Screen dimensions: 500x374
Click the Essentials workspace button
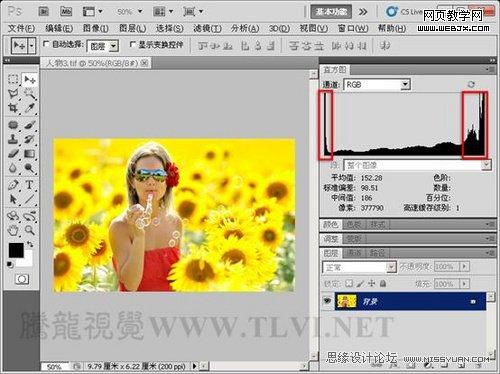[x=331, y=12]
